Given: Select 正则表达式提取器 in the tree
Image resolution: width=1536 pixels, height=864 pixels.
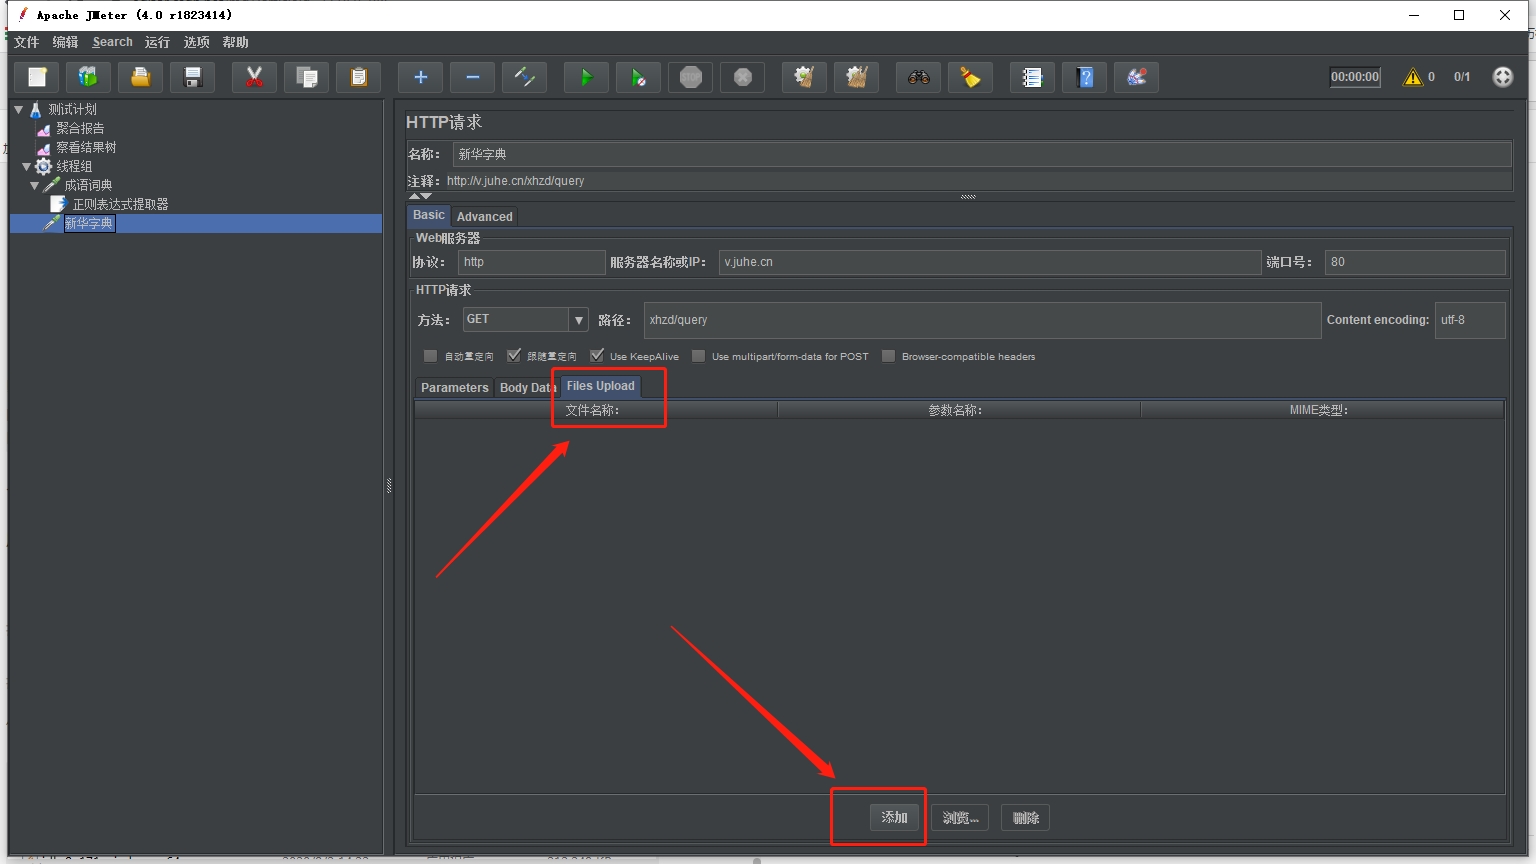Looking at the screenshot, I should point(120,204).
